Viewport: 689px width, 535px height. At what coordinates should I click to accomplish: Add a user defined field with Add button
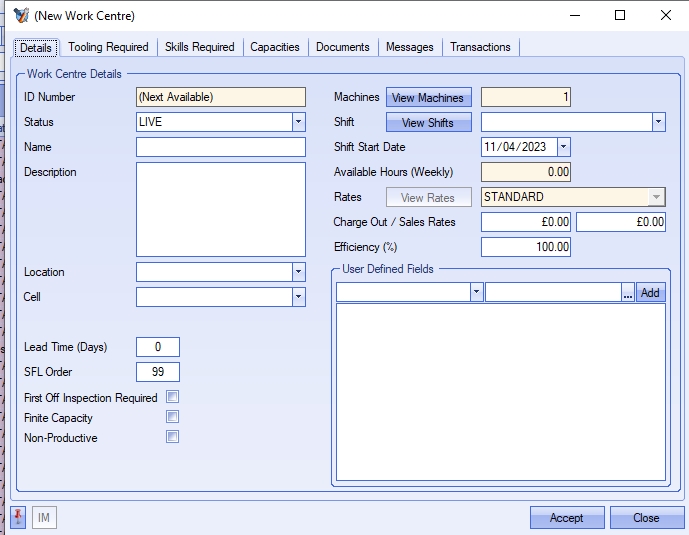(x=651, y=293)
